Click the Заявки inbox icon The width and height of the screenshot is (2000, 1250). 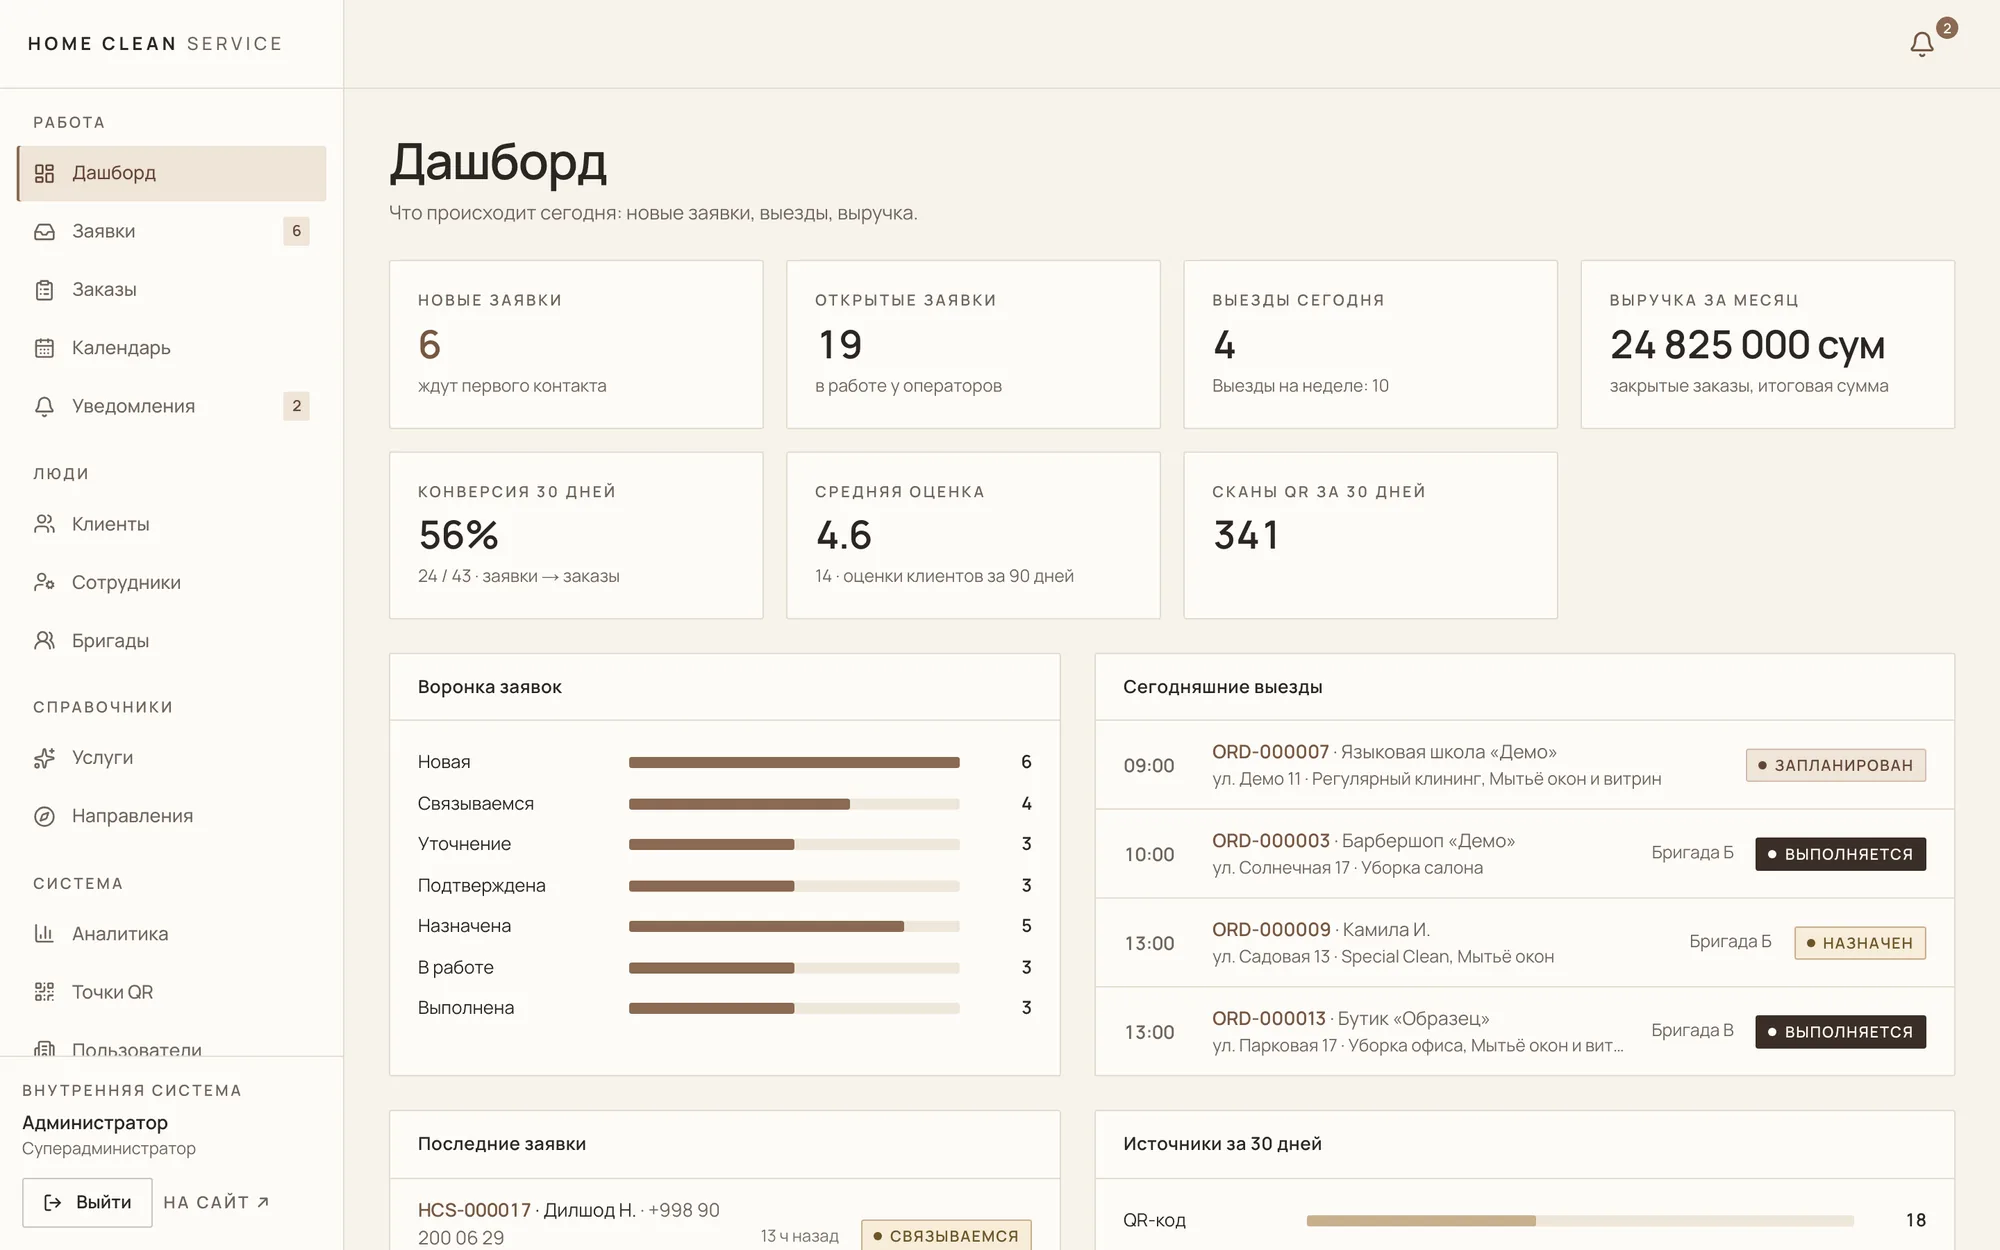pyautogui.click(x=44, y=231)
